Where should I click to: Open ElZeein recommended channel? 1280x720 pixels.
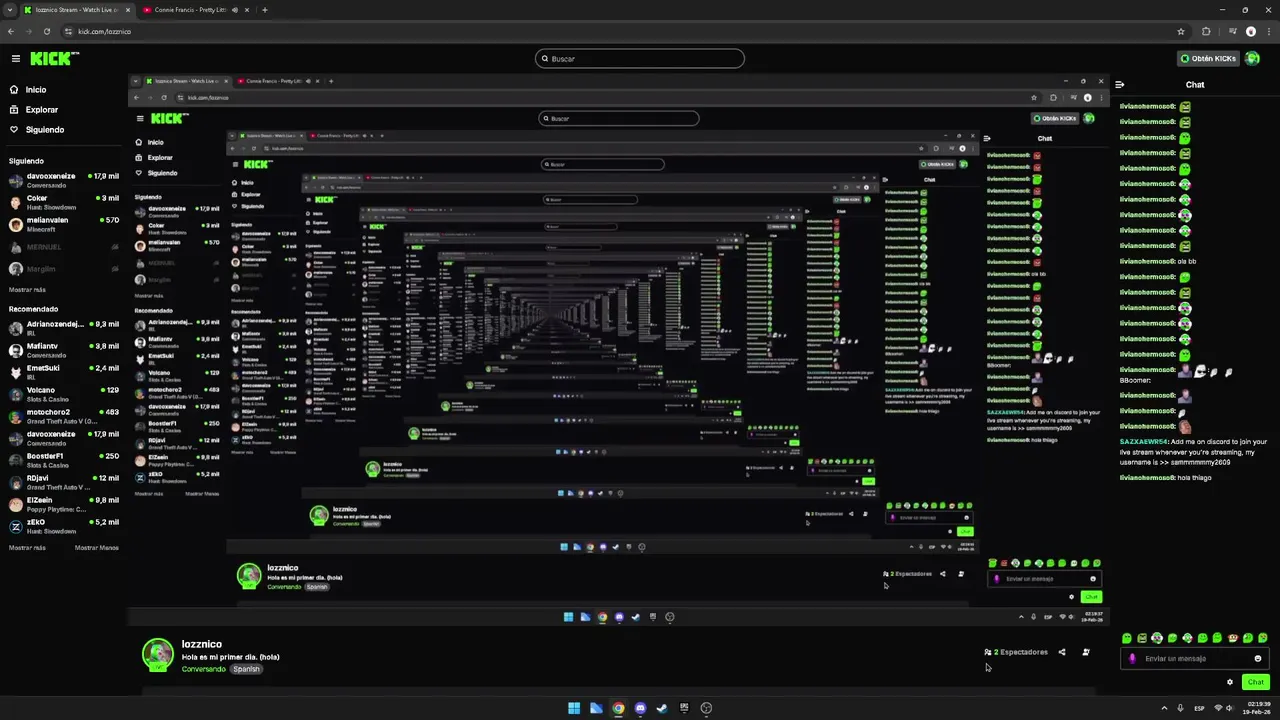tap(64, 504)
